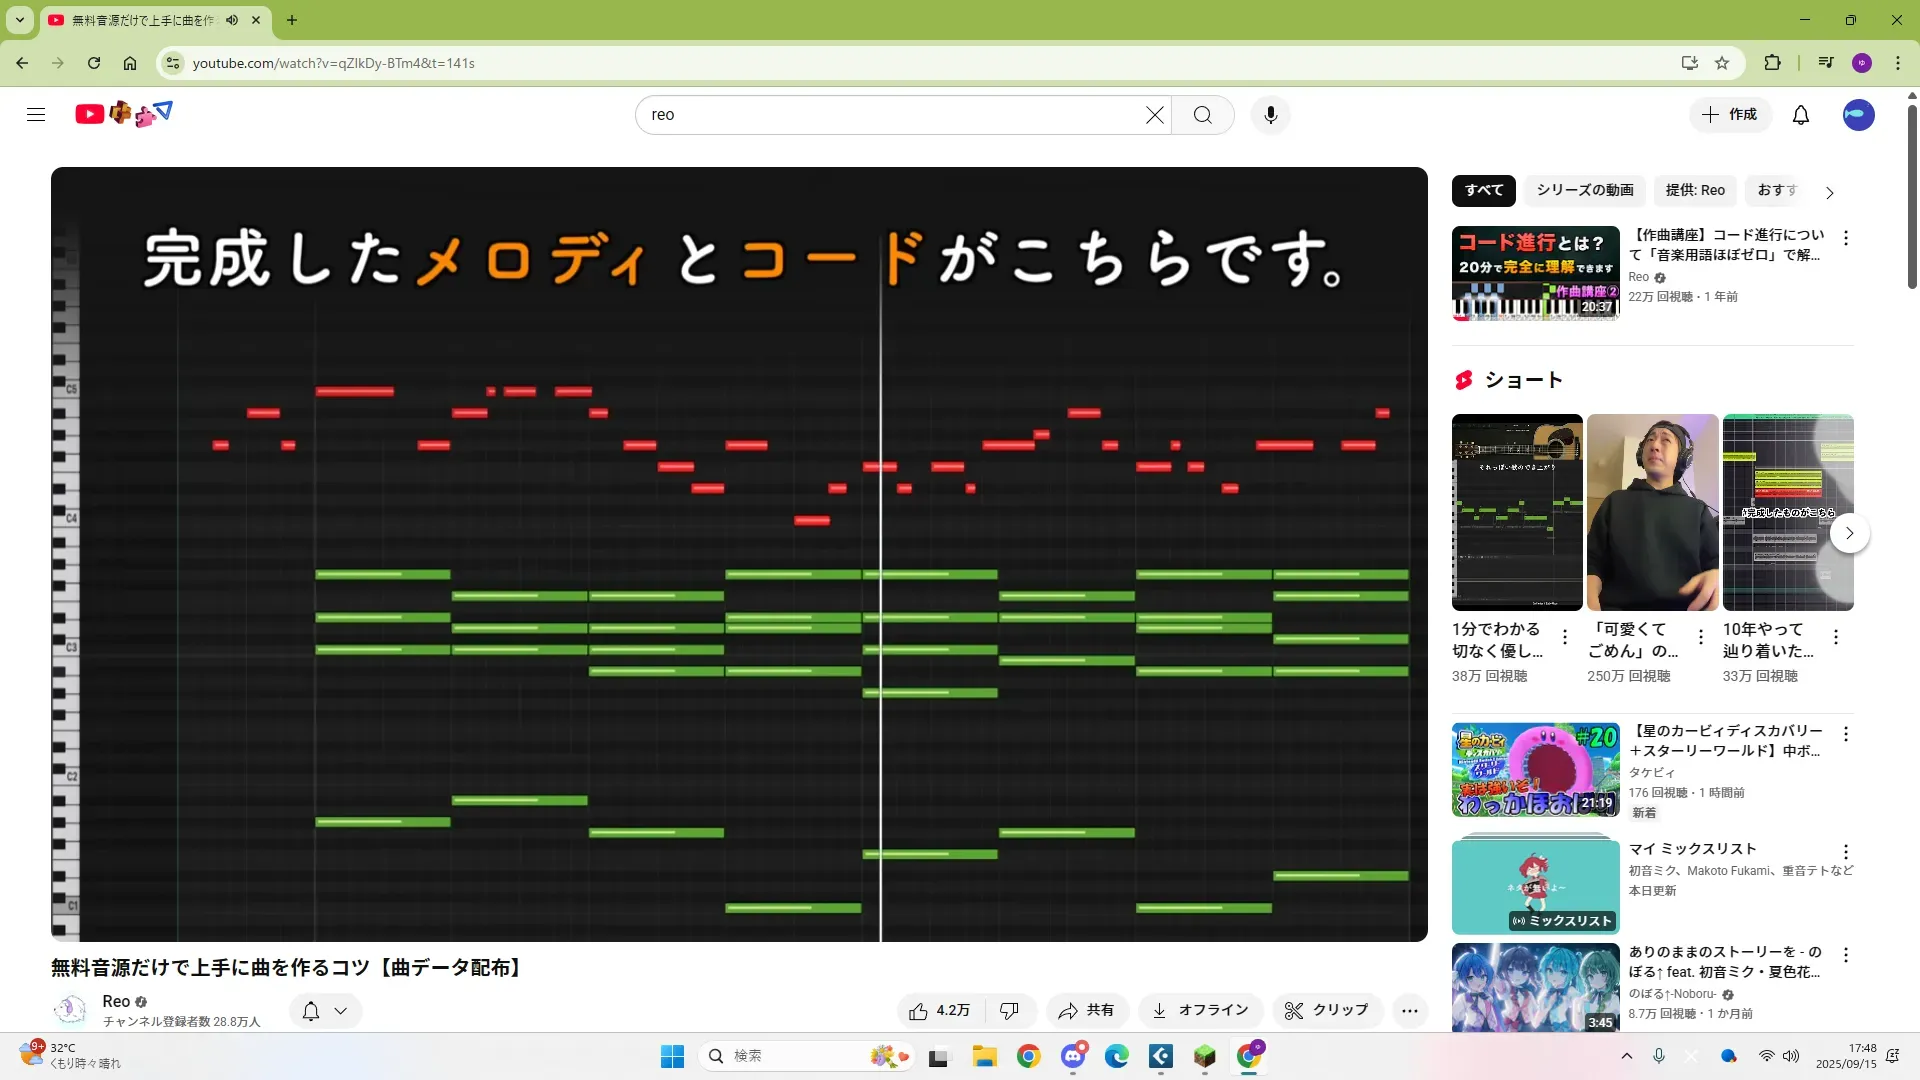Open more actions ellipsis below video

tap(1409, 1010)
